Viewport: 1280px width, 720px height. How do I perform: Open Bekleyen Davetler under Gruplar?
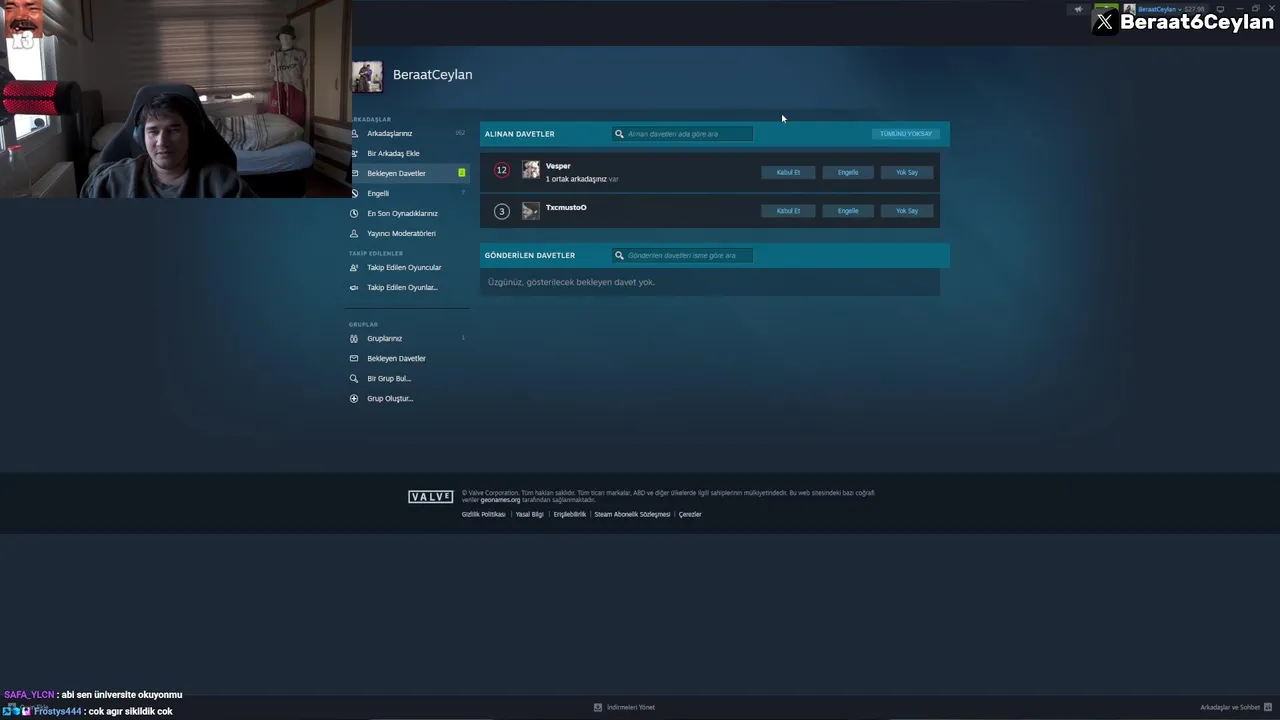396,358
